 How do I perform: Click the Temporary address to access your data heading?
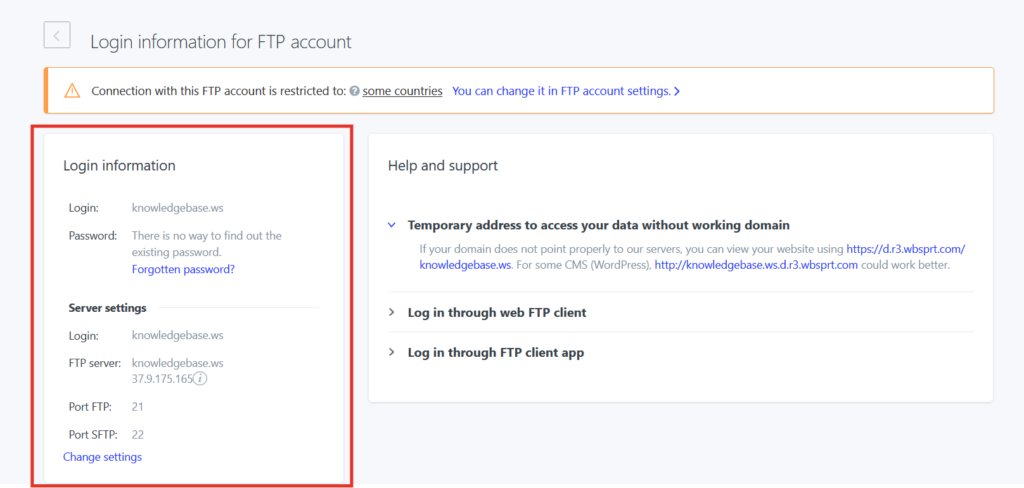(x=599, y=225)
